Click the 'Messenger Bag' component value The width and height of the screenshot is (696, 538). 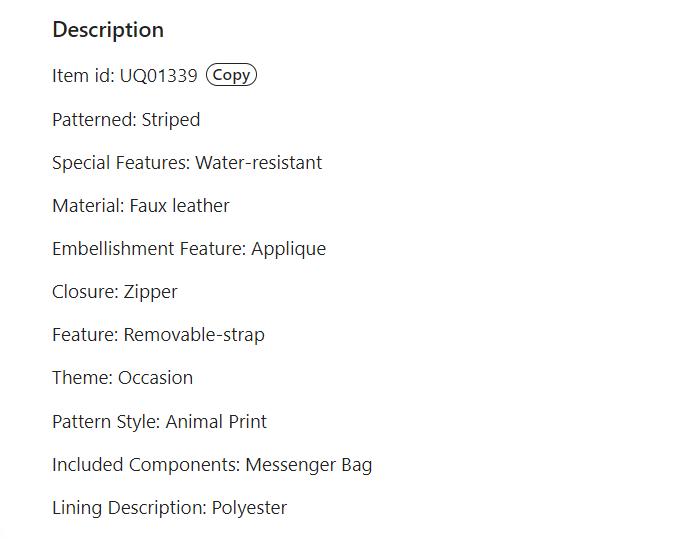[x=309, y=465]
